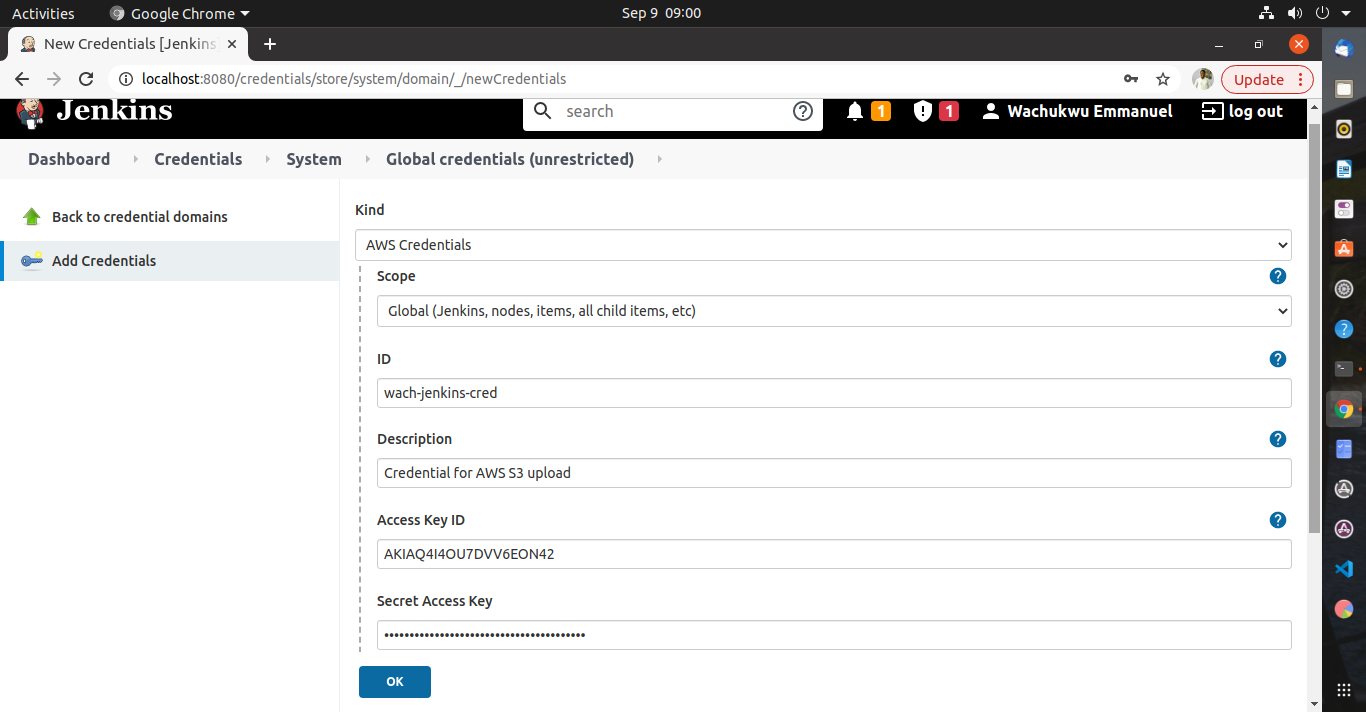Screen dimensions: 1366x712
Task: Open Ubuntu Software from the dock
Action: pyautogui.click(x=1344, y=249)
